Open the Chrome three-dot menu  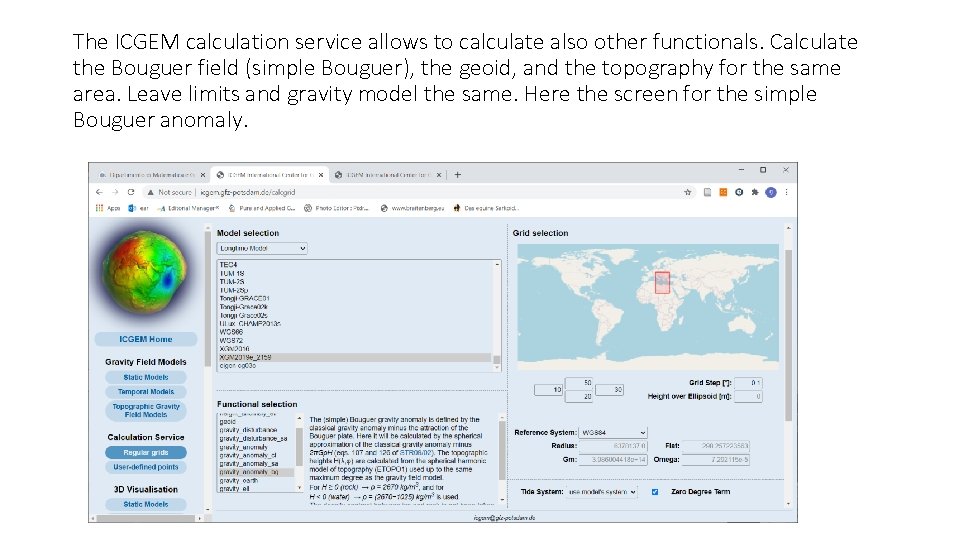[786, 192]
